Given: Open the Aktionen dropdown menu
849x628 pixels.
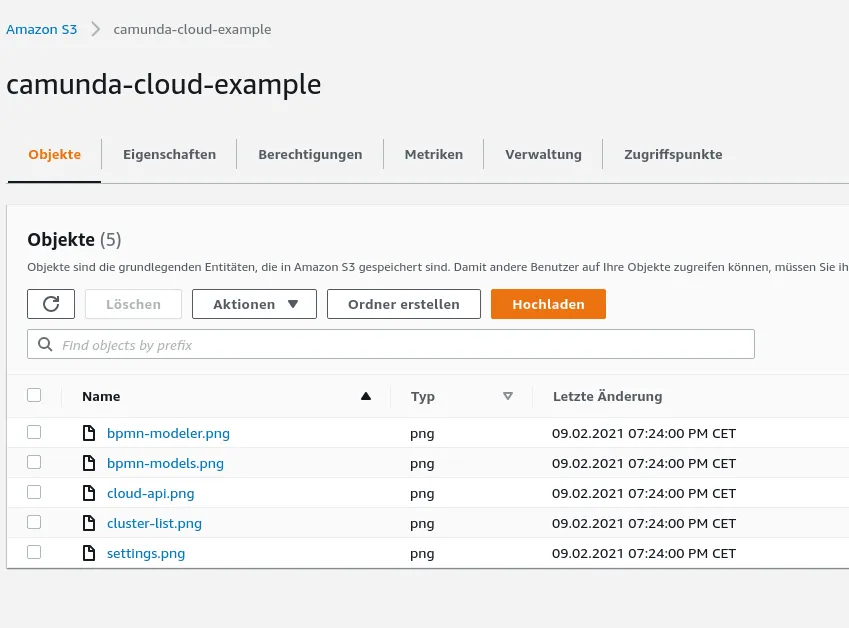Looking at the screenshot, I should (254, 304).
